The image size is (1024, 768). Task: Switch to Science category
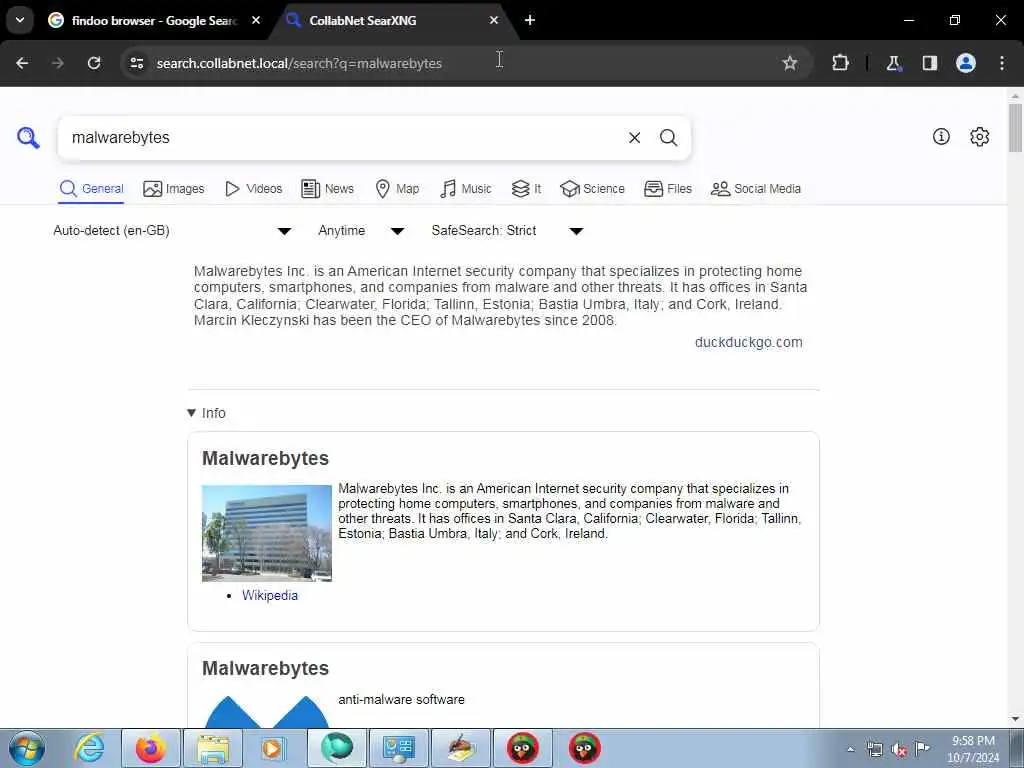[592, 189]
